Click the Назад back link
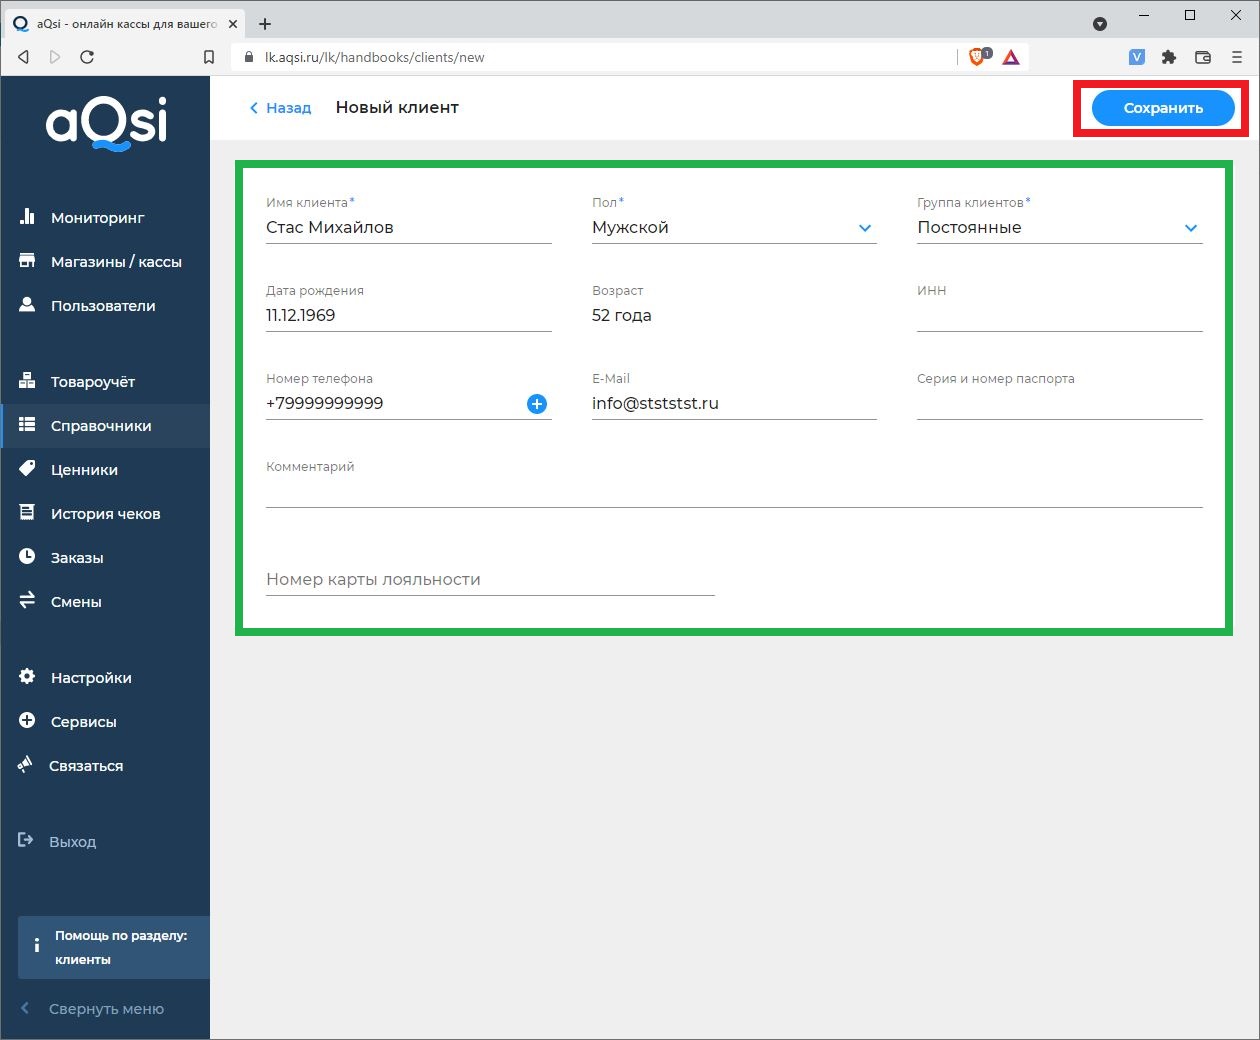Viewport: 1260px width, 1040px height. (280, 108)
